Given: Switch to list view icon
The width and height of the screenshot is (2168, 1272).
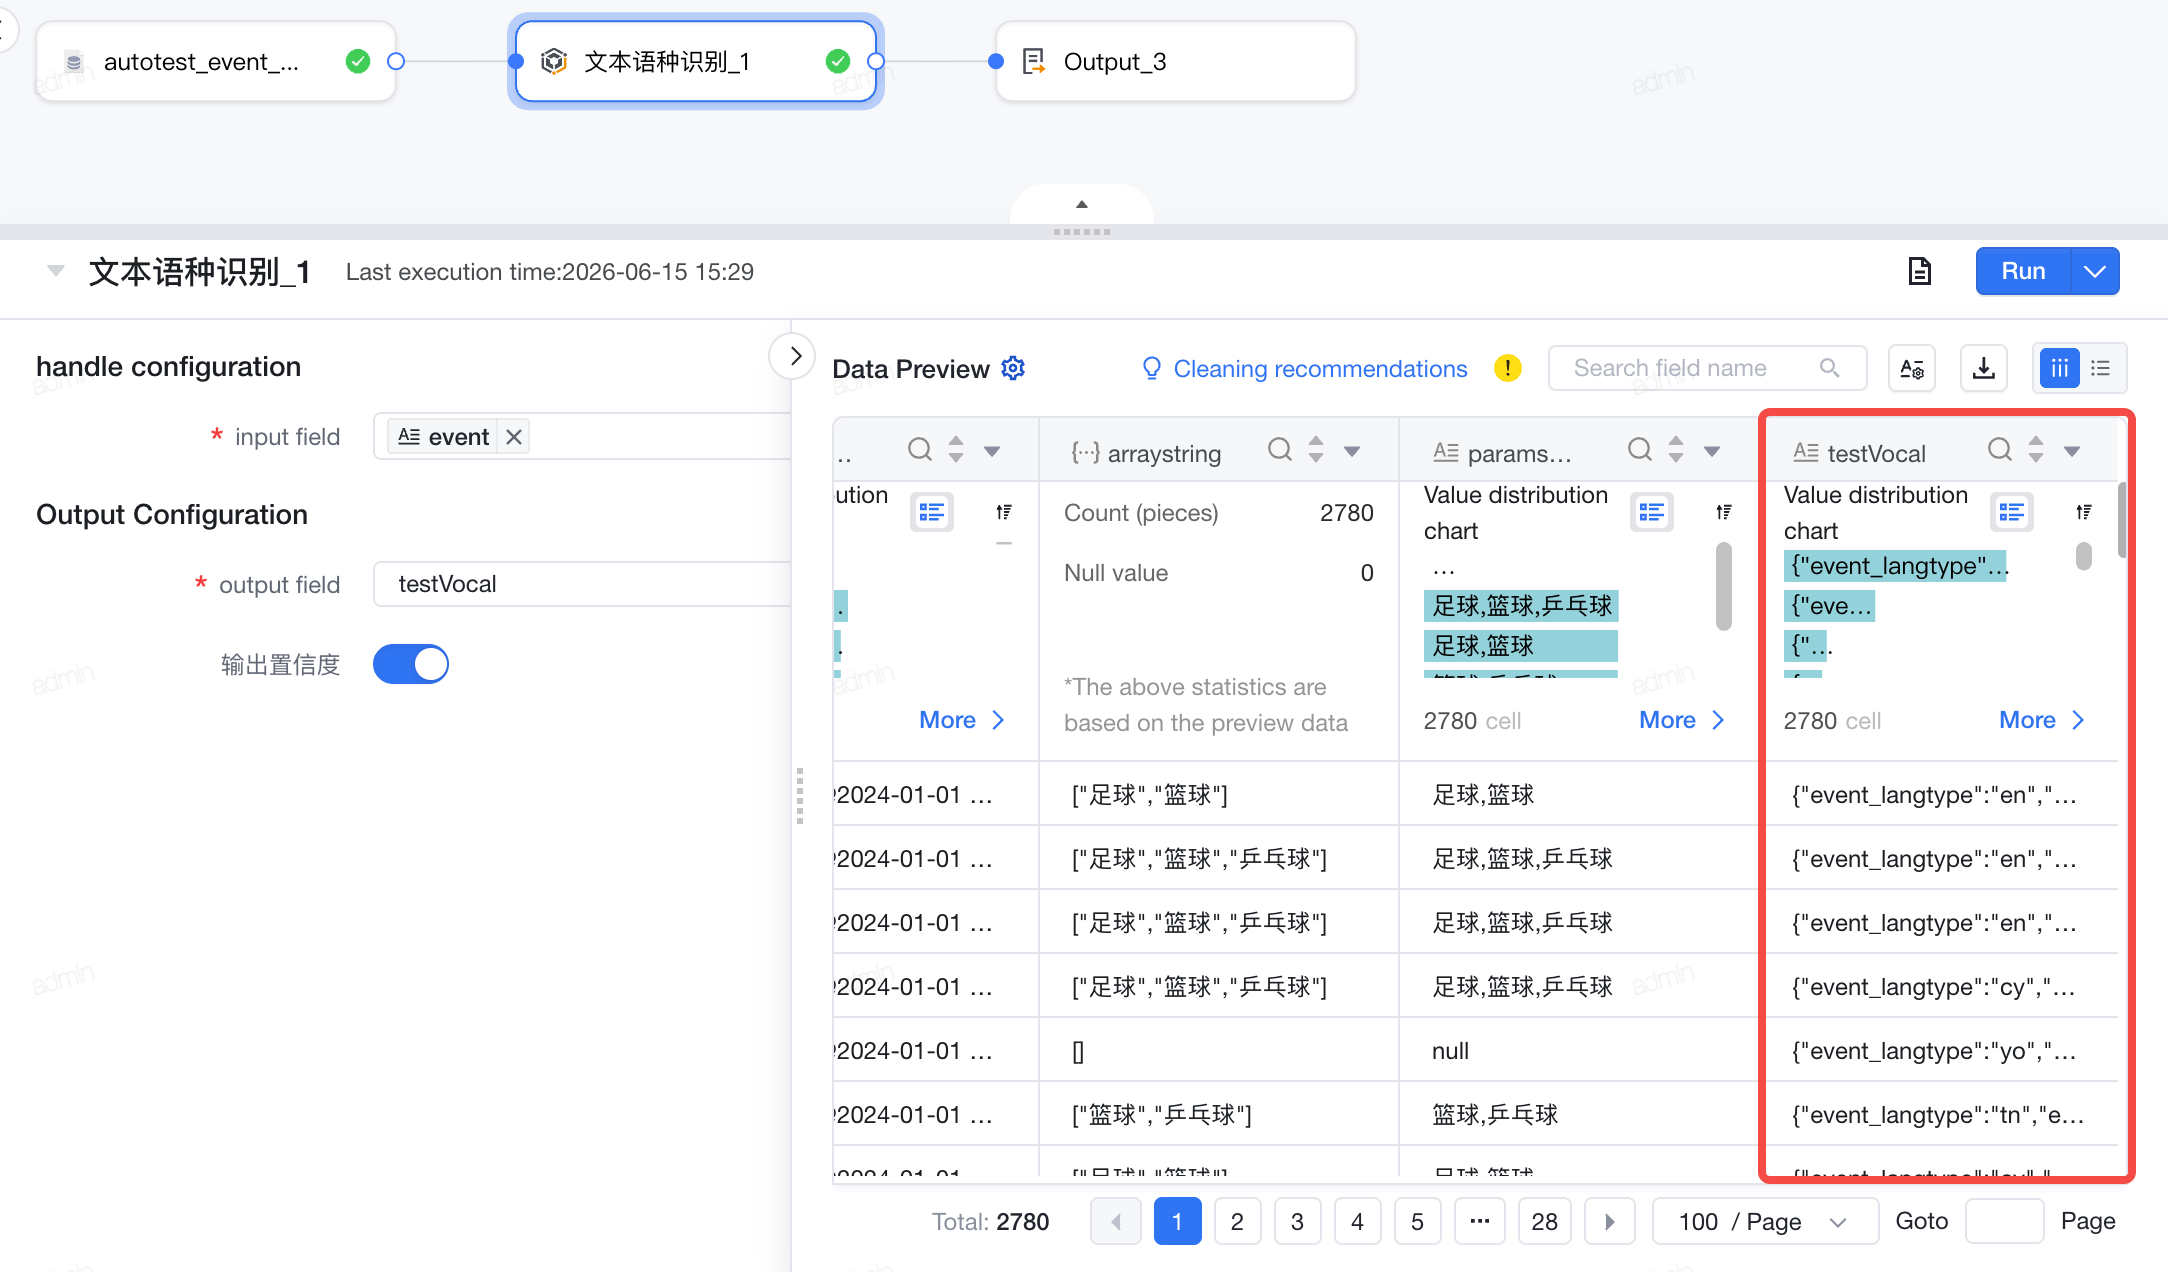Looking at the screenshot, I should [2101, 368].
